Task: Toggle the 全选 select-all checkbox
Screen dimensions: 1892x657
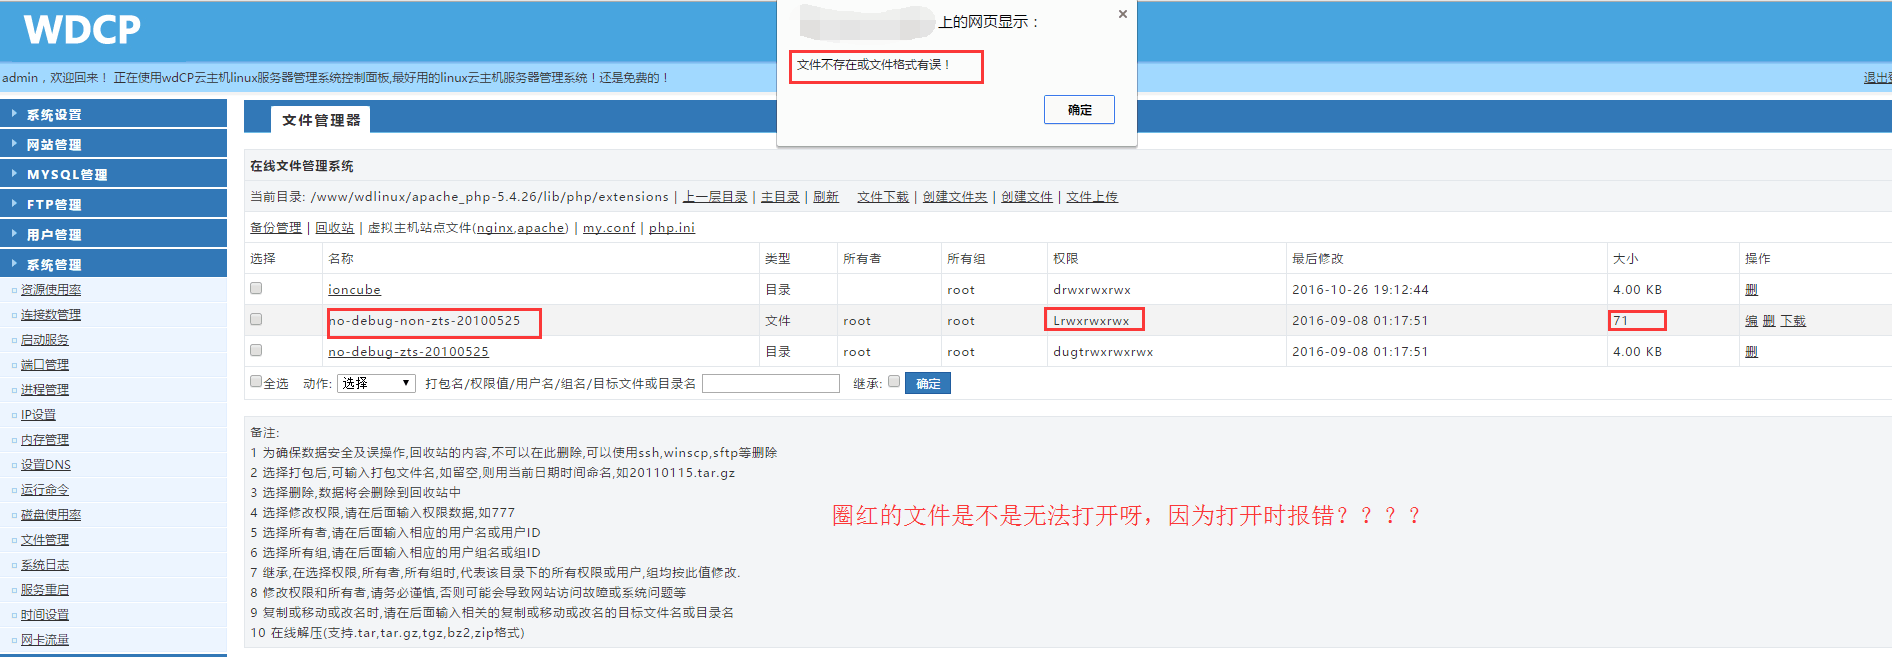Action: (256, 381)
